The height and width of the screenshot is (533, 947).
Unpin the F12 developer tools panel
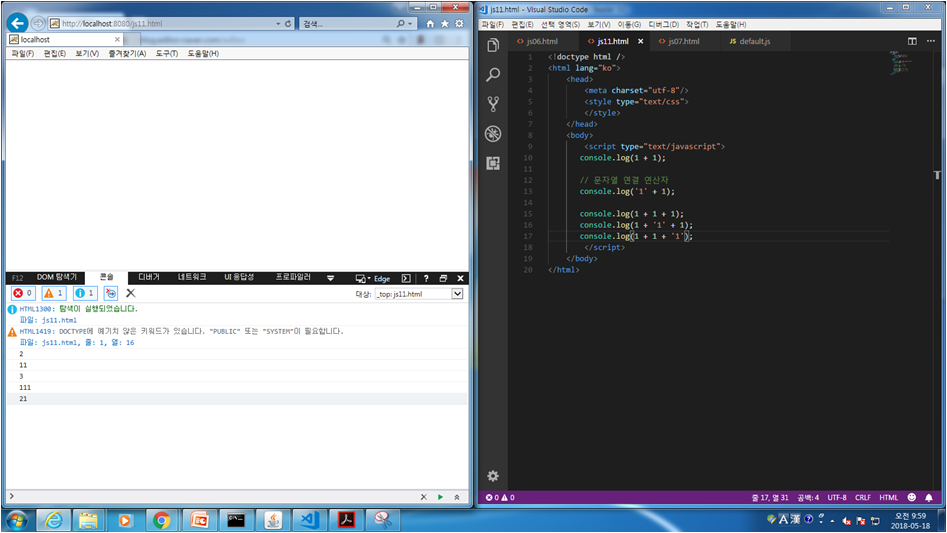pyautogui.click(x=443, y=278)
